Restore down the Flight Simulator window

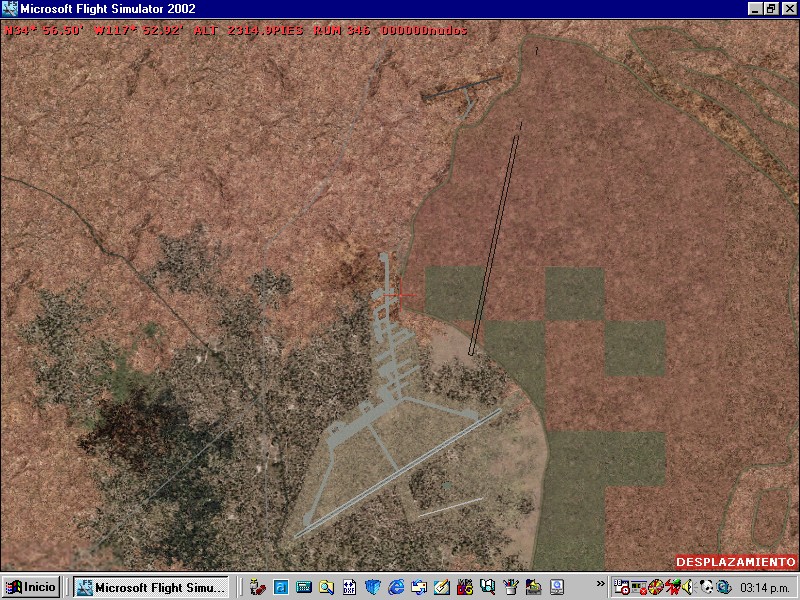coord(771,9)
